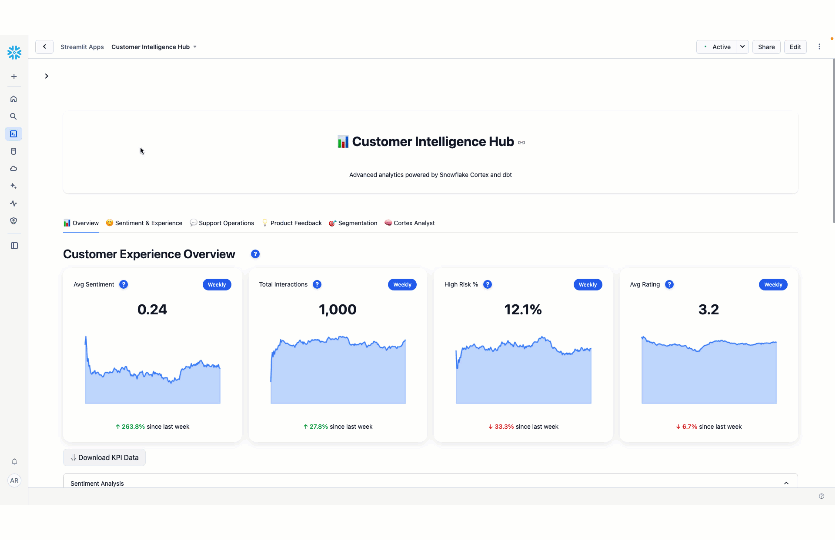Collapse the Sentiment Analysis expander

click(786, 483)
